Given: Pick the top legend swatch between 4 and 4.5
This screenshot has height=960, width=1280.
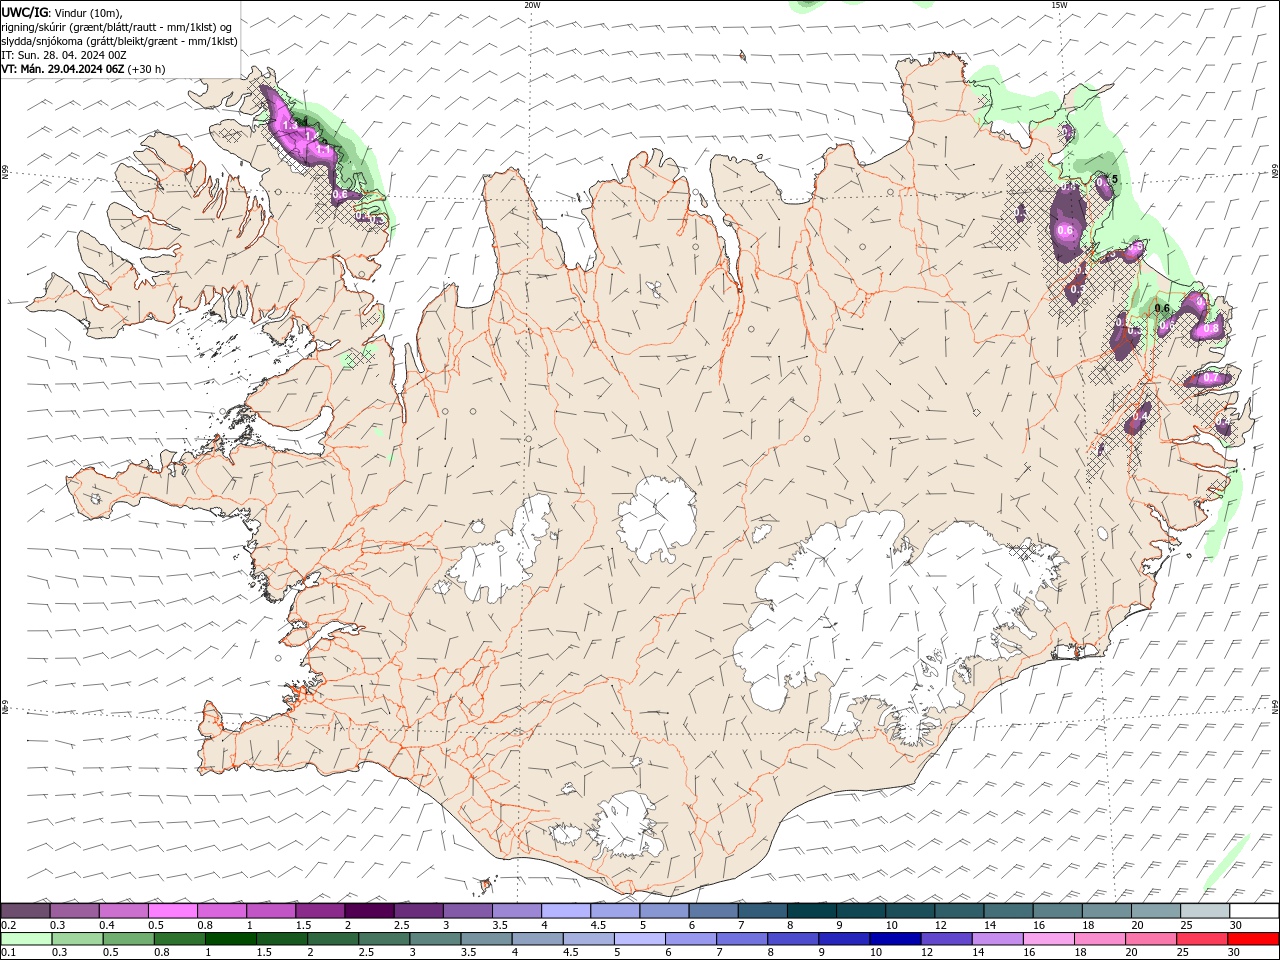Looking at the screenshot, I should (x=565, y=911).
